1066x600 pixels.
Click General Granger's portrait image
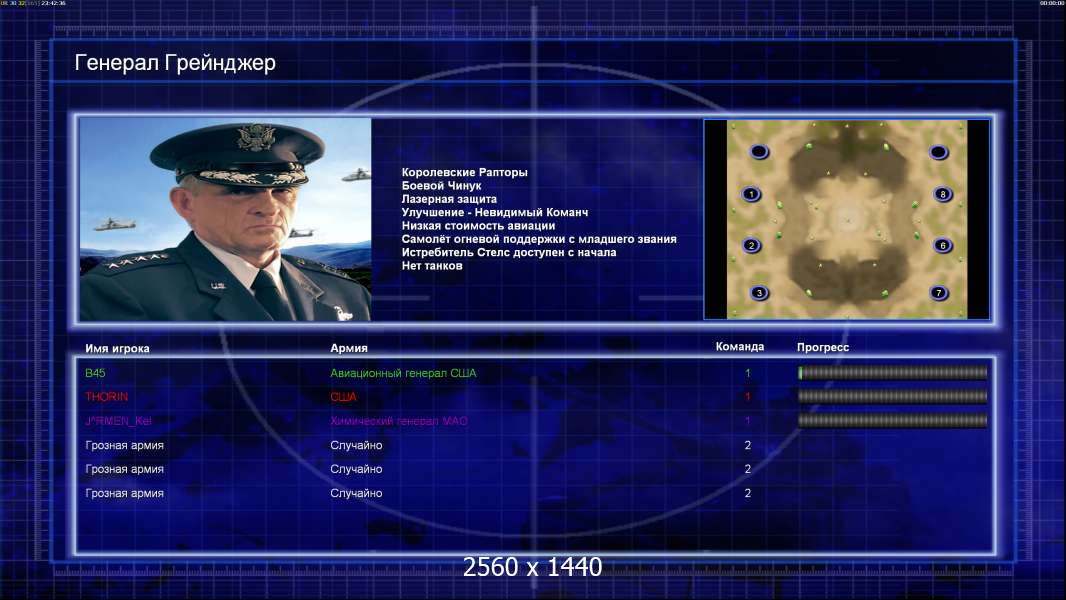click(226, 219)
